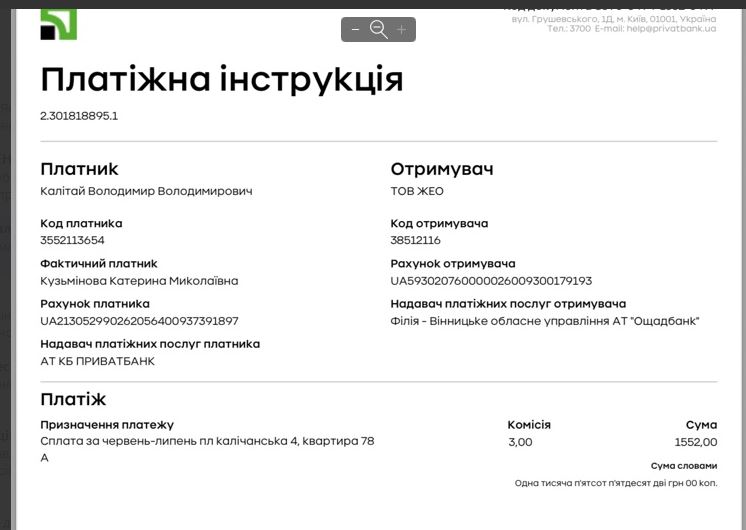
Task: Click the commission value 3,00
Action: click(520, 441)
